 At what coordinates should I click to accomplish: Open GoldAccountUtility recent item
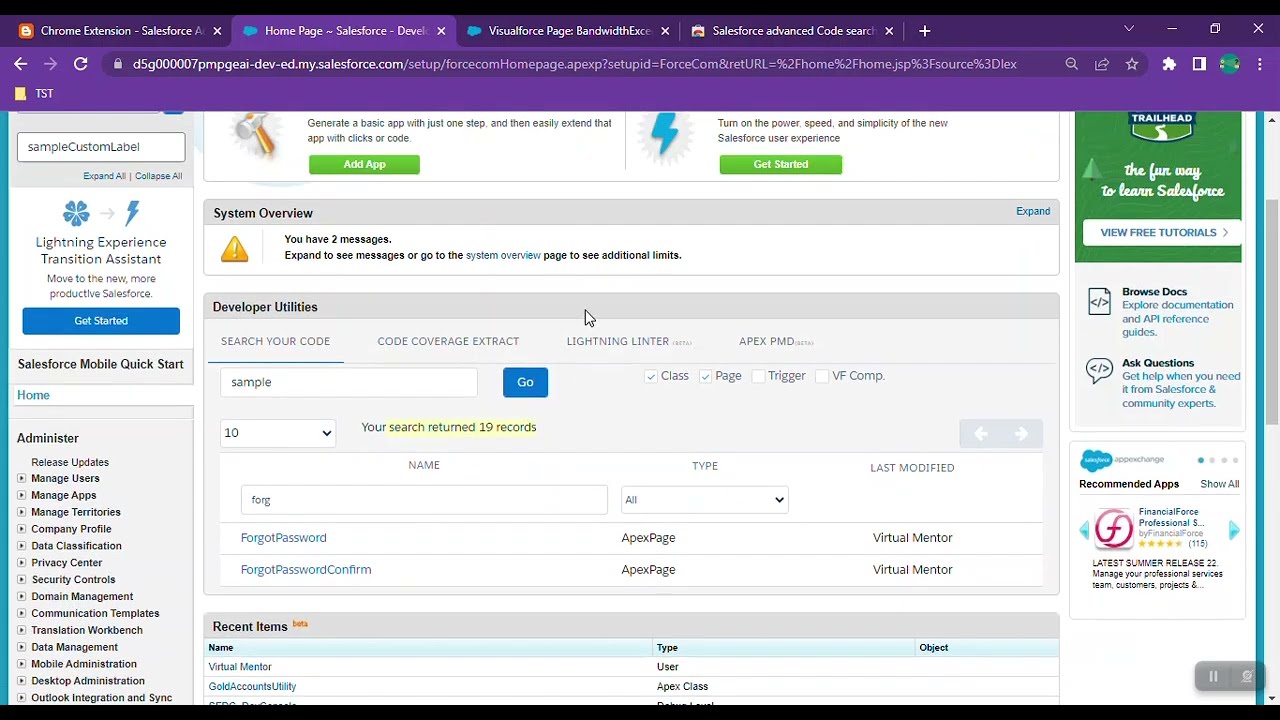pyautogui.click(x=252, y=687)
